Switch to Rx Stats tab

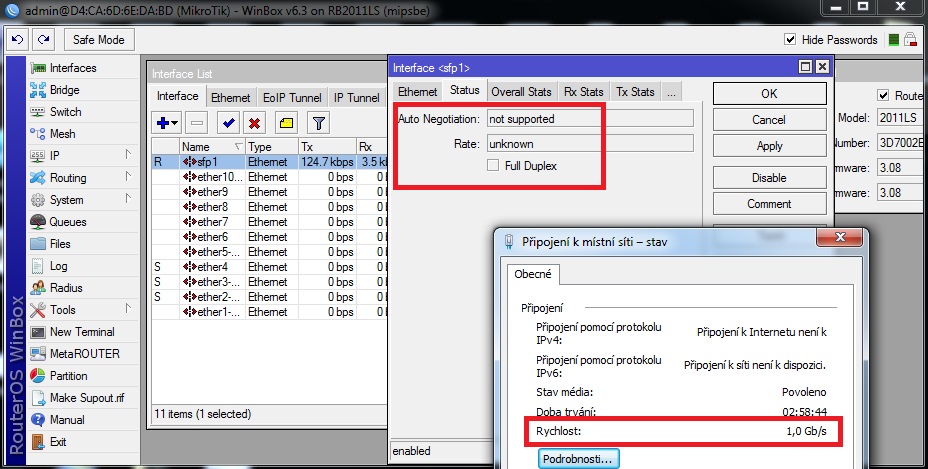(x=584, y=92)
